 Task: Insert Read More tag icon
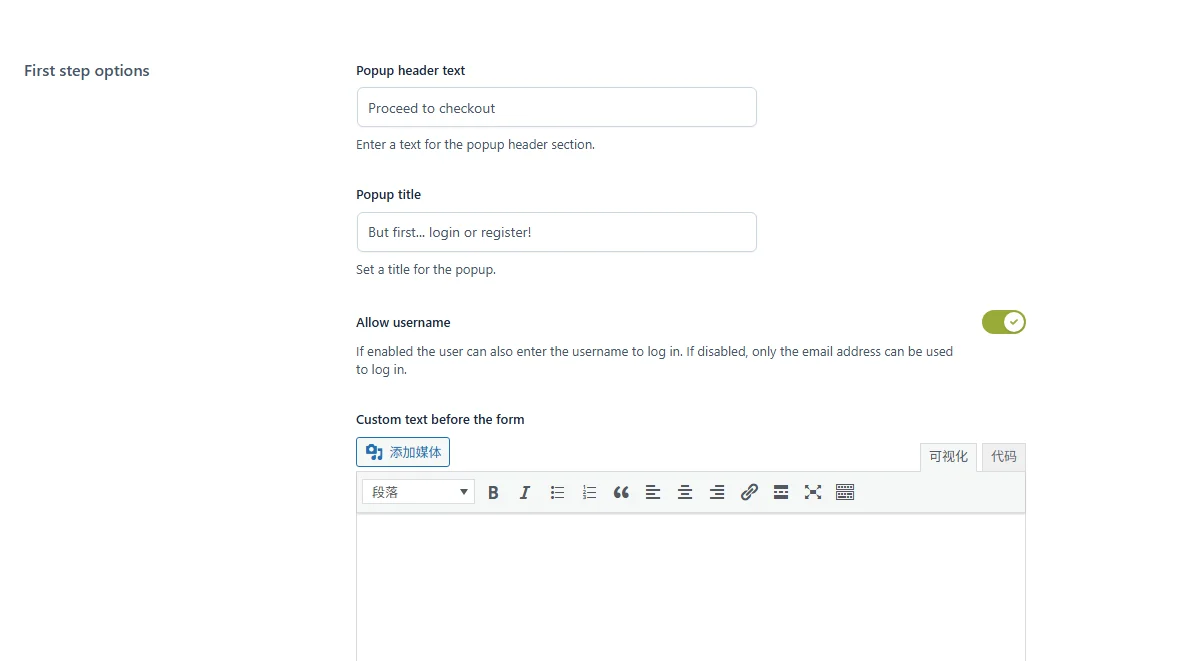781,492
